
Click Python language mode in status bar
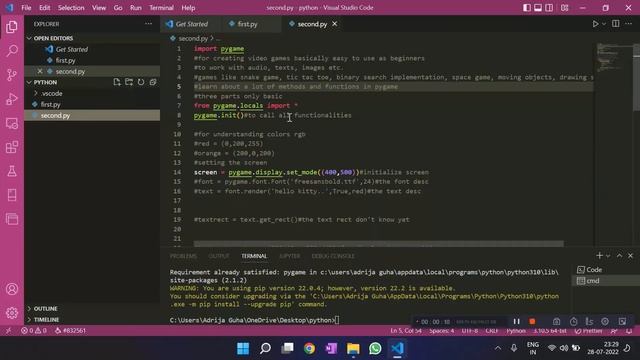516,331
